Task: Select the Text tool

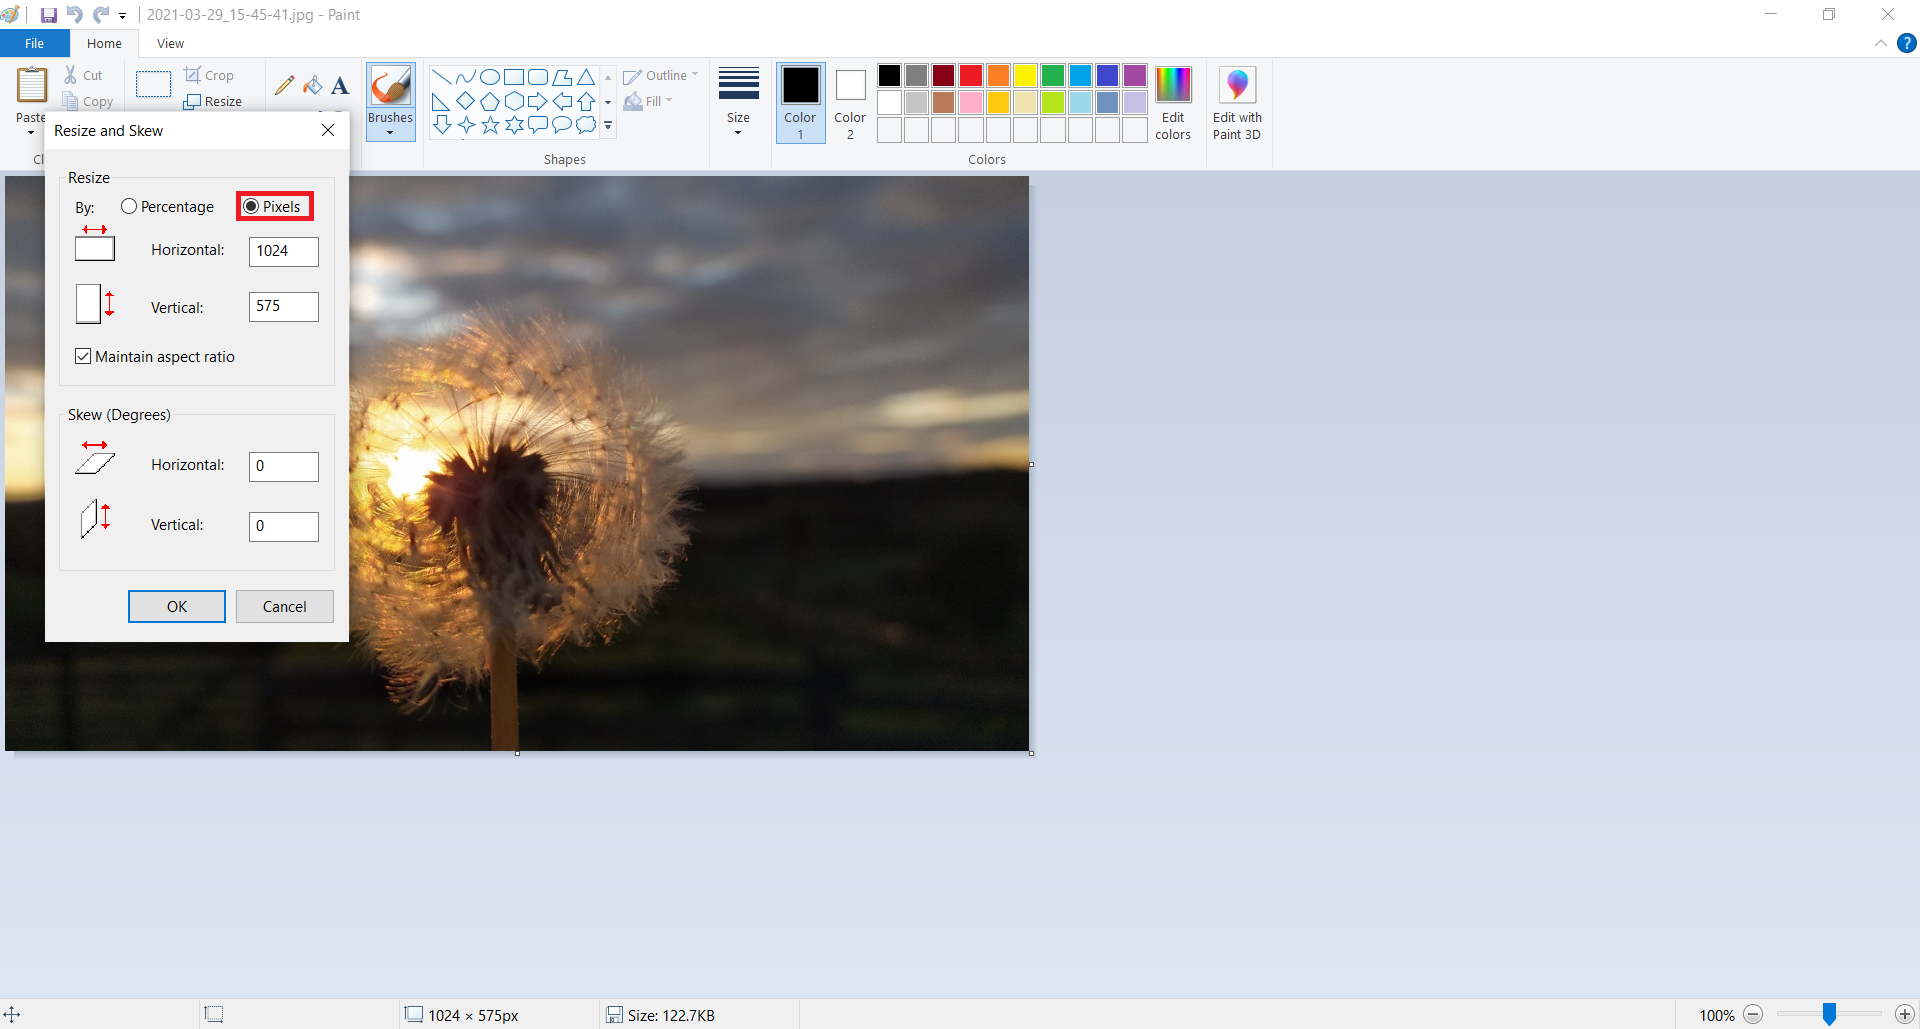Action: pyautogui.click(x=339, y=86)
